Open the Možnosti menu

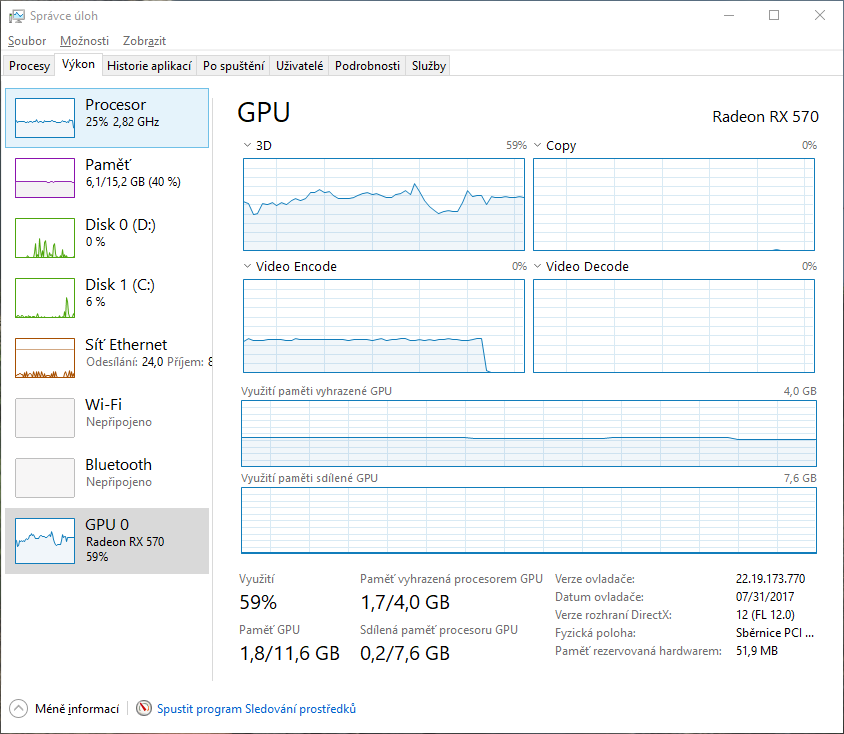click(84, 41)
